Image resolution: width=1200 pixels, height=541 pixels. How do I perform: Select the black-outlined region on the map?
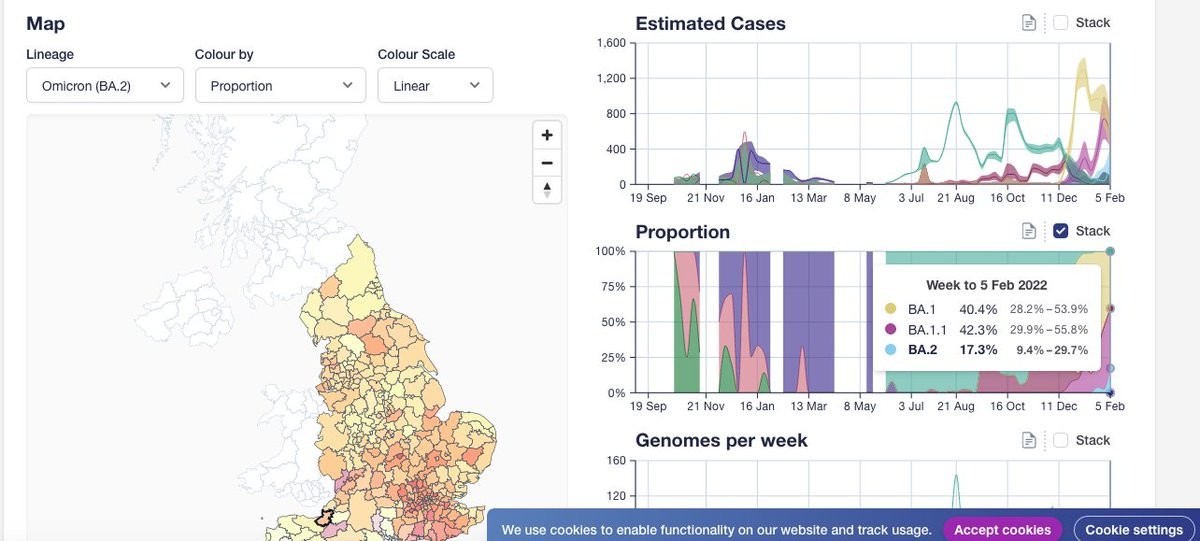pyautogui.click(x=324, y=518)
